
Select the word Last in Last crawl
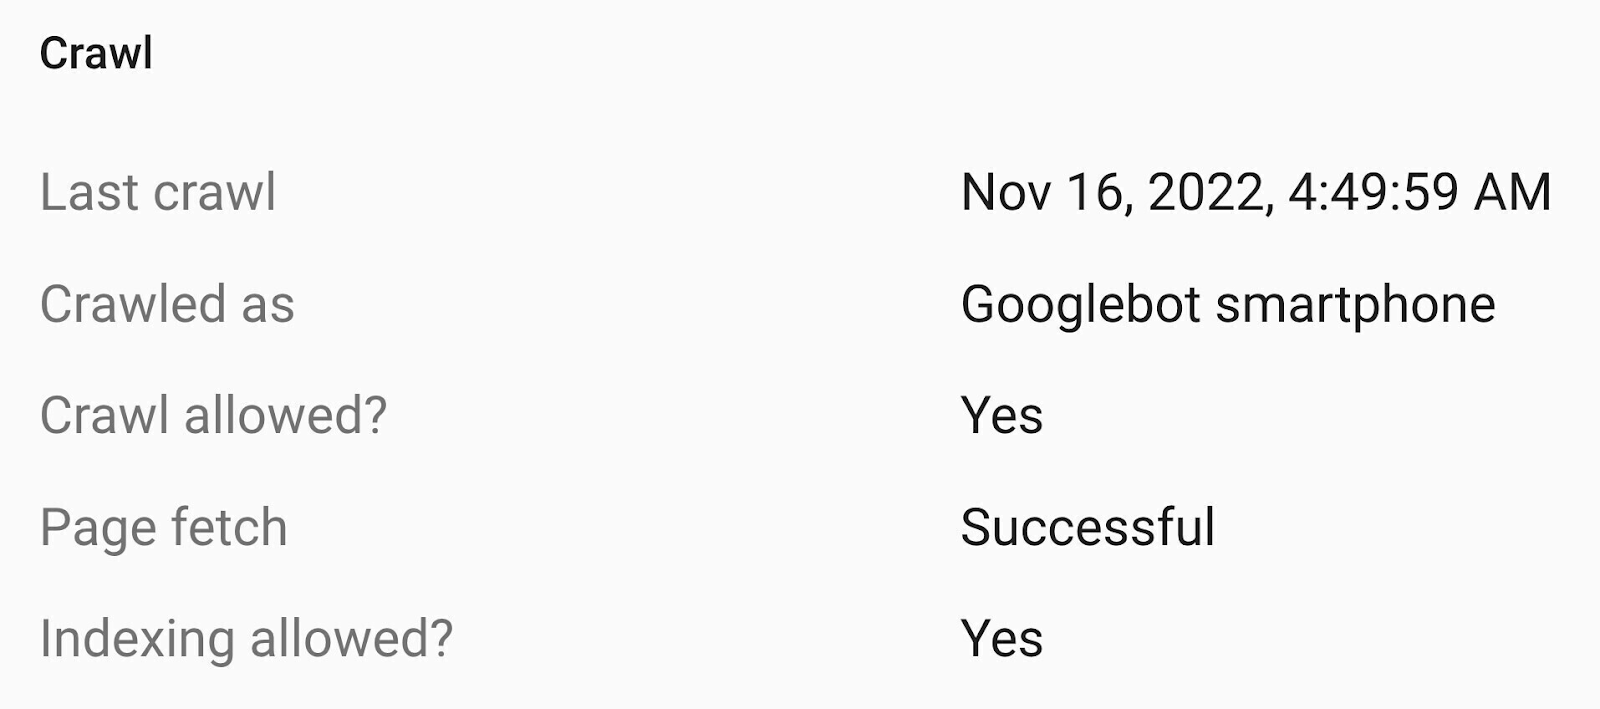88,192
